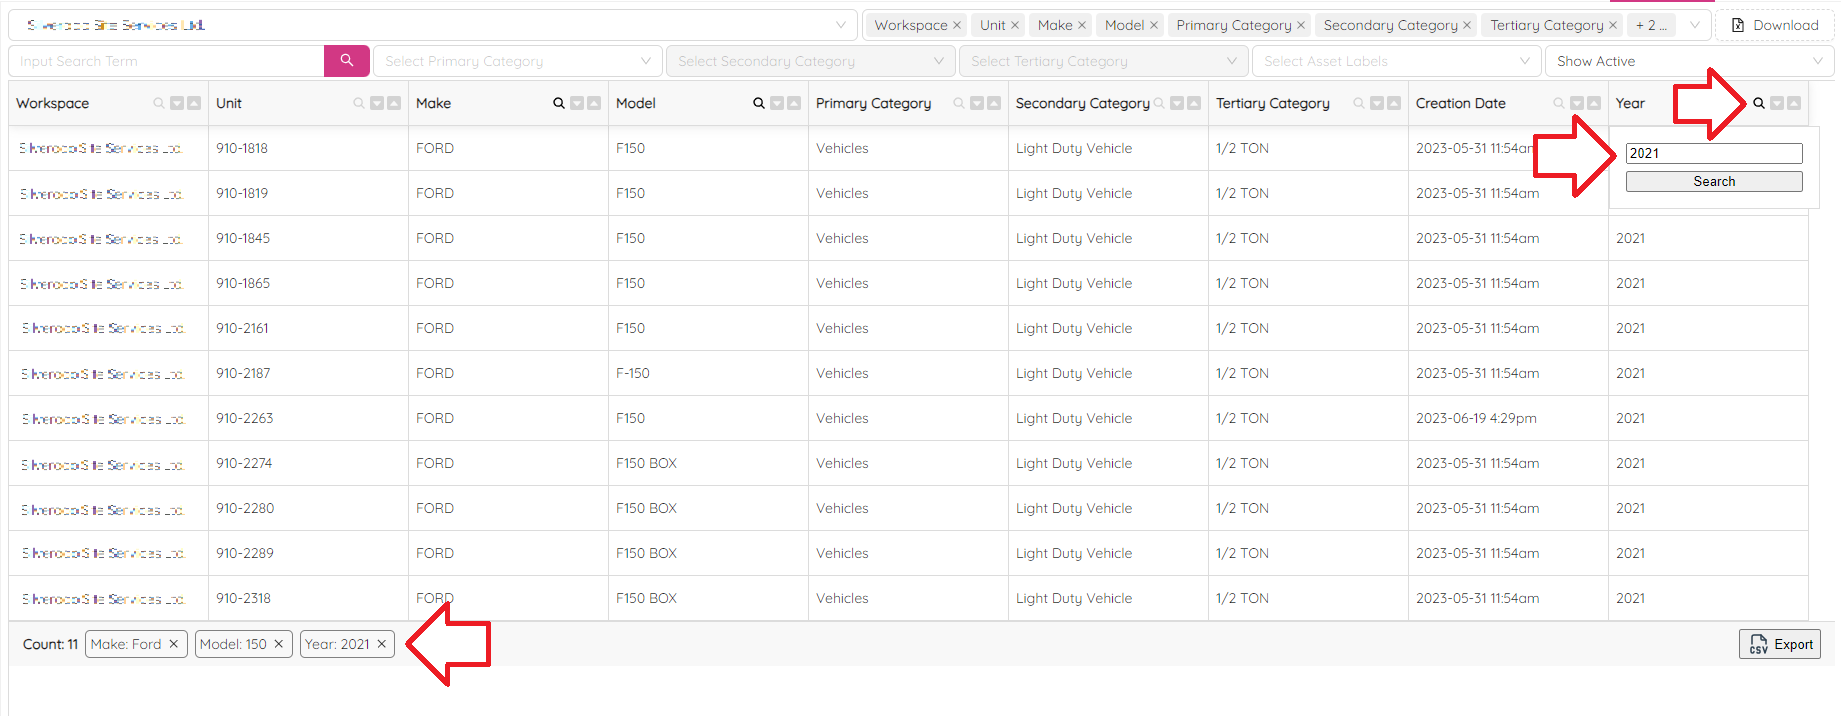This screenshot has width=1841, height=716.
Task: Click the Download button
Action: (1775, 25)
